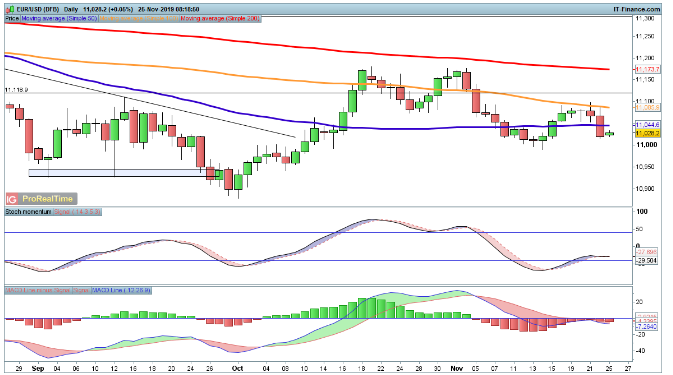
Task: Click the candlestick chart icon beside EUR/USD
Action: (10, 9)
